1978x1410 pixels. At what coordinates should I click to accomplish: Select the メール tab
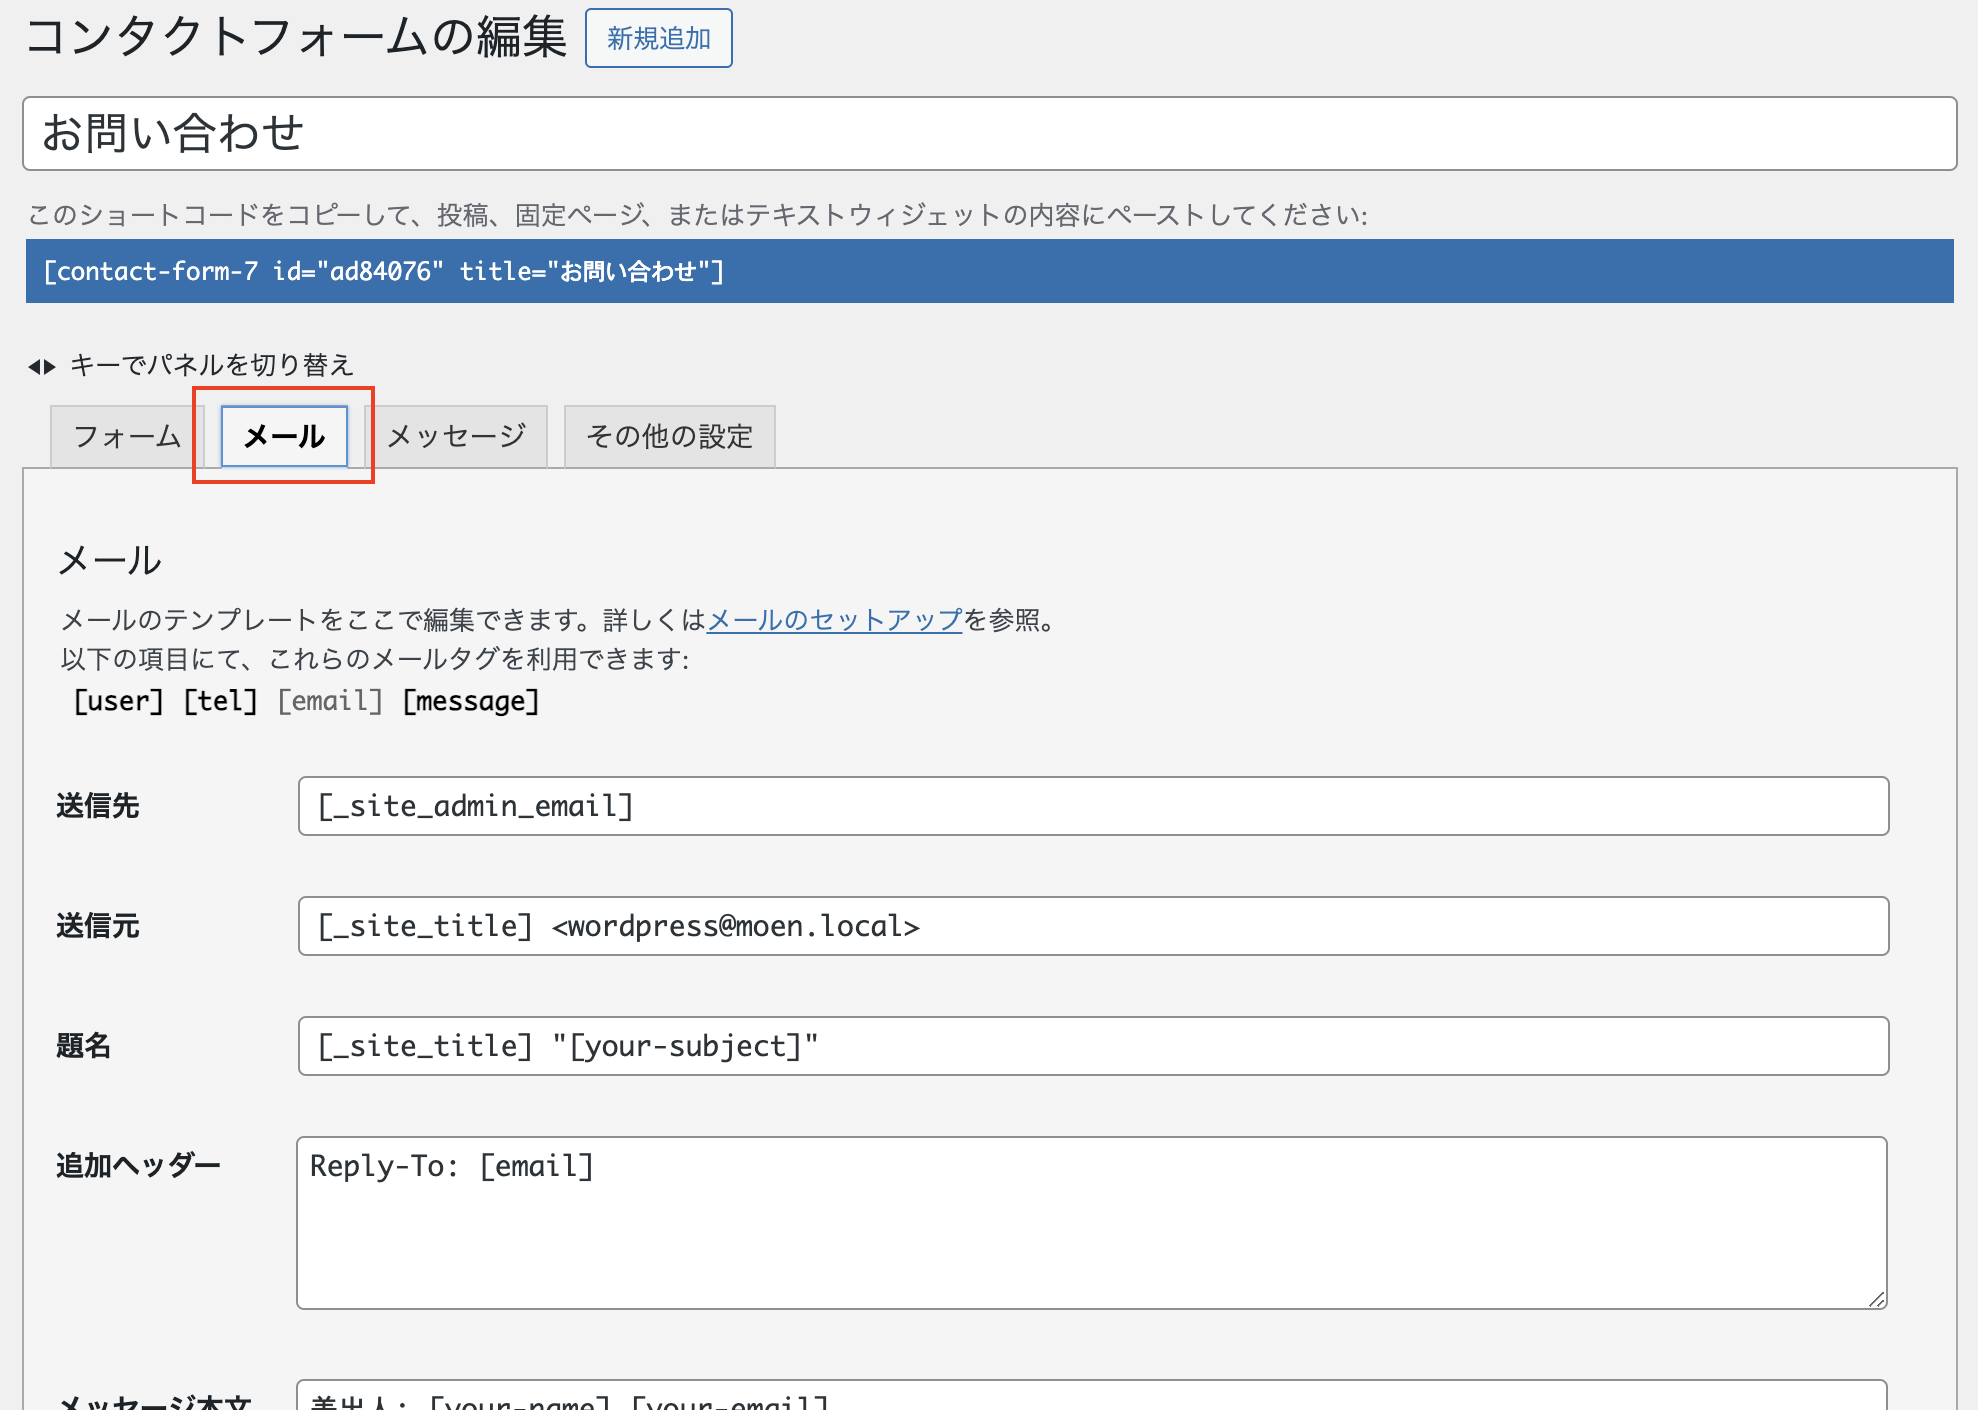pos(284,436)
